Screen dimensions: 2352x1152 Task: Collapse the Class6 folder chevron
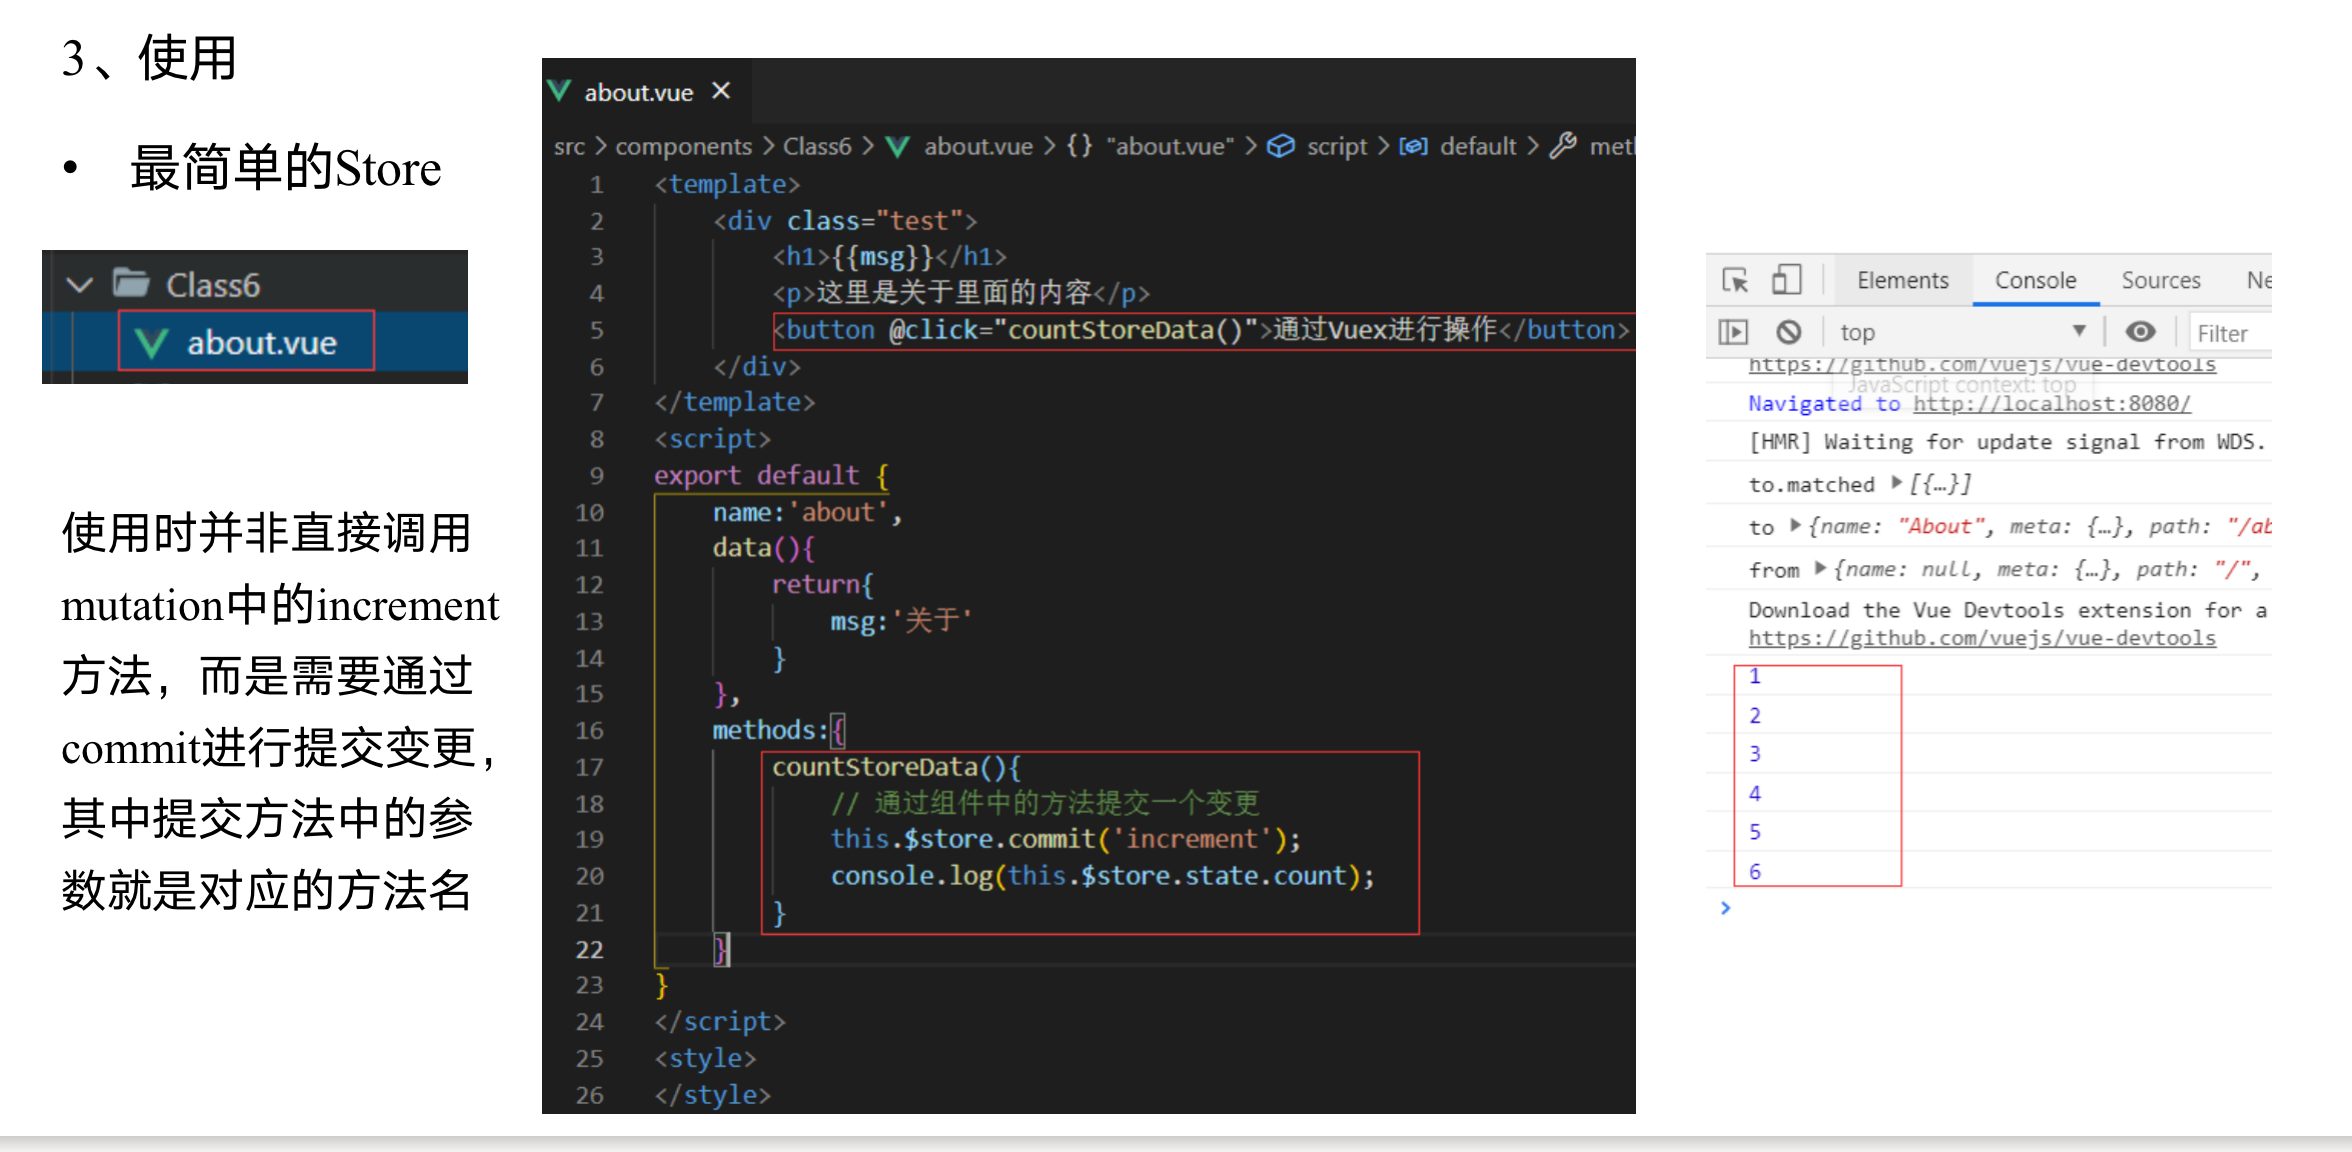79,285
